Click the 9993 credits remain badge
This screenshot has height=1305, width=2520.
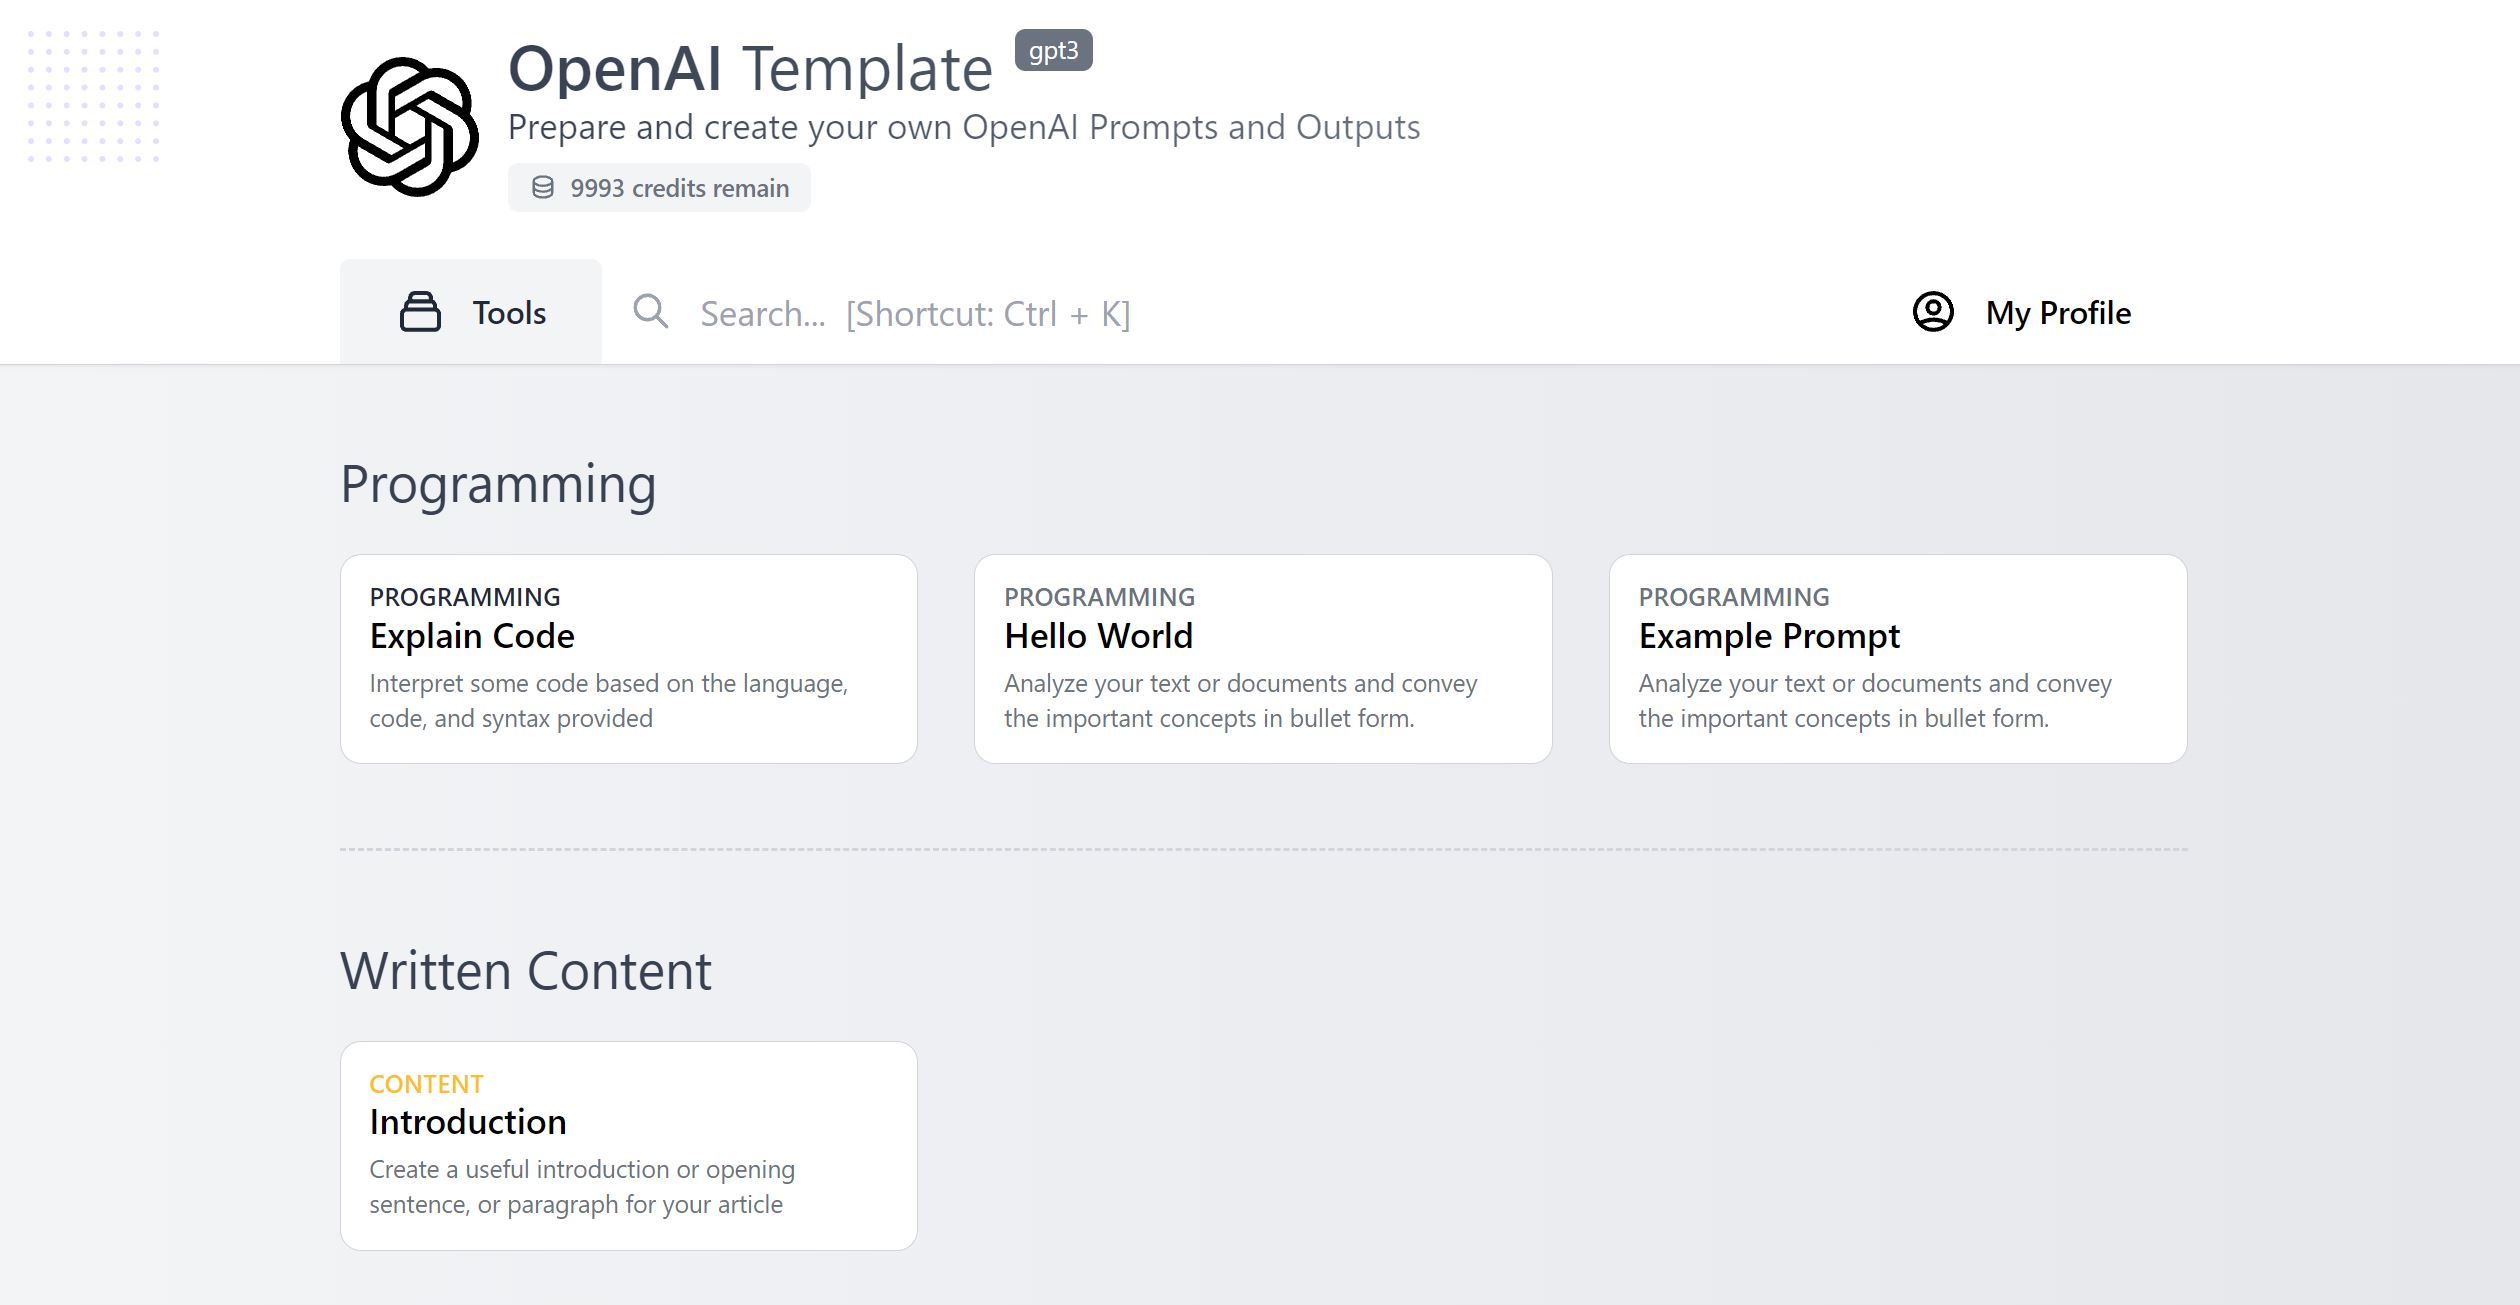tap(659, 187)
